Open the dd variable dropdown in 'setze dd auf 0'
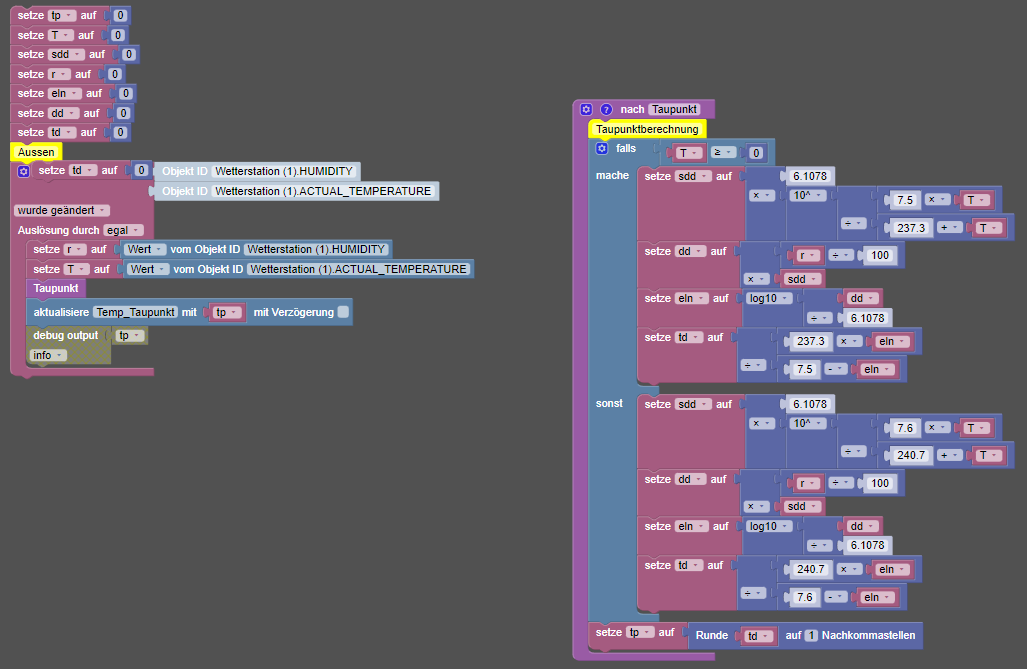The image size is (1027, 669). tap(64, 113)
